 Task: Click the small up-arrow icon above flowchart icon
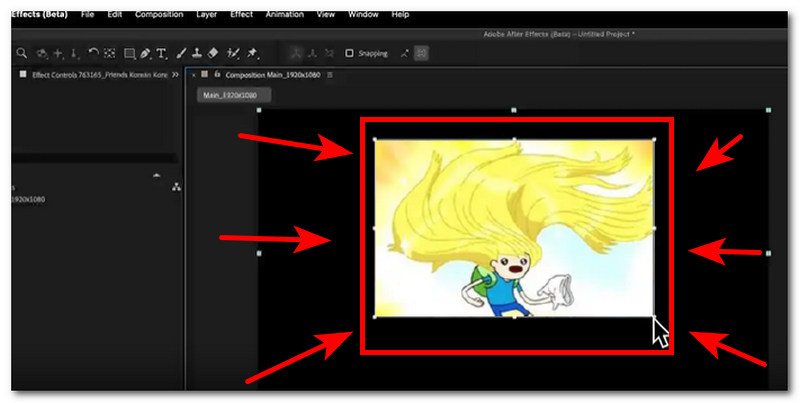click(157, 176)
